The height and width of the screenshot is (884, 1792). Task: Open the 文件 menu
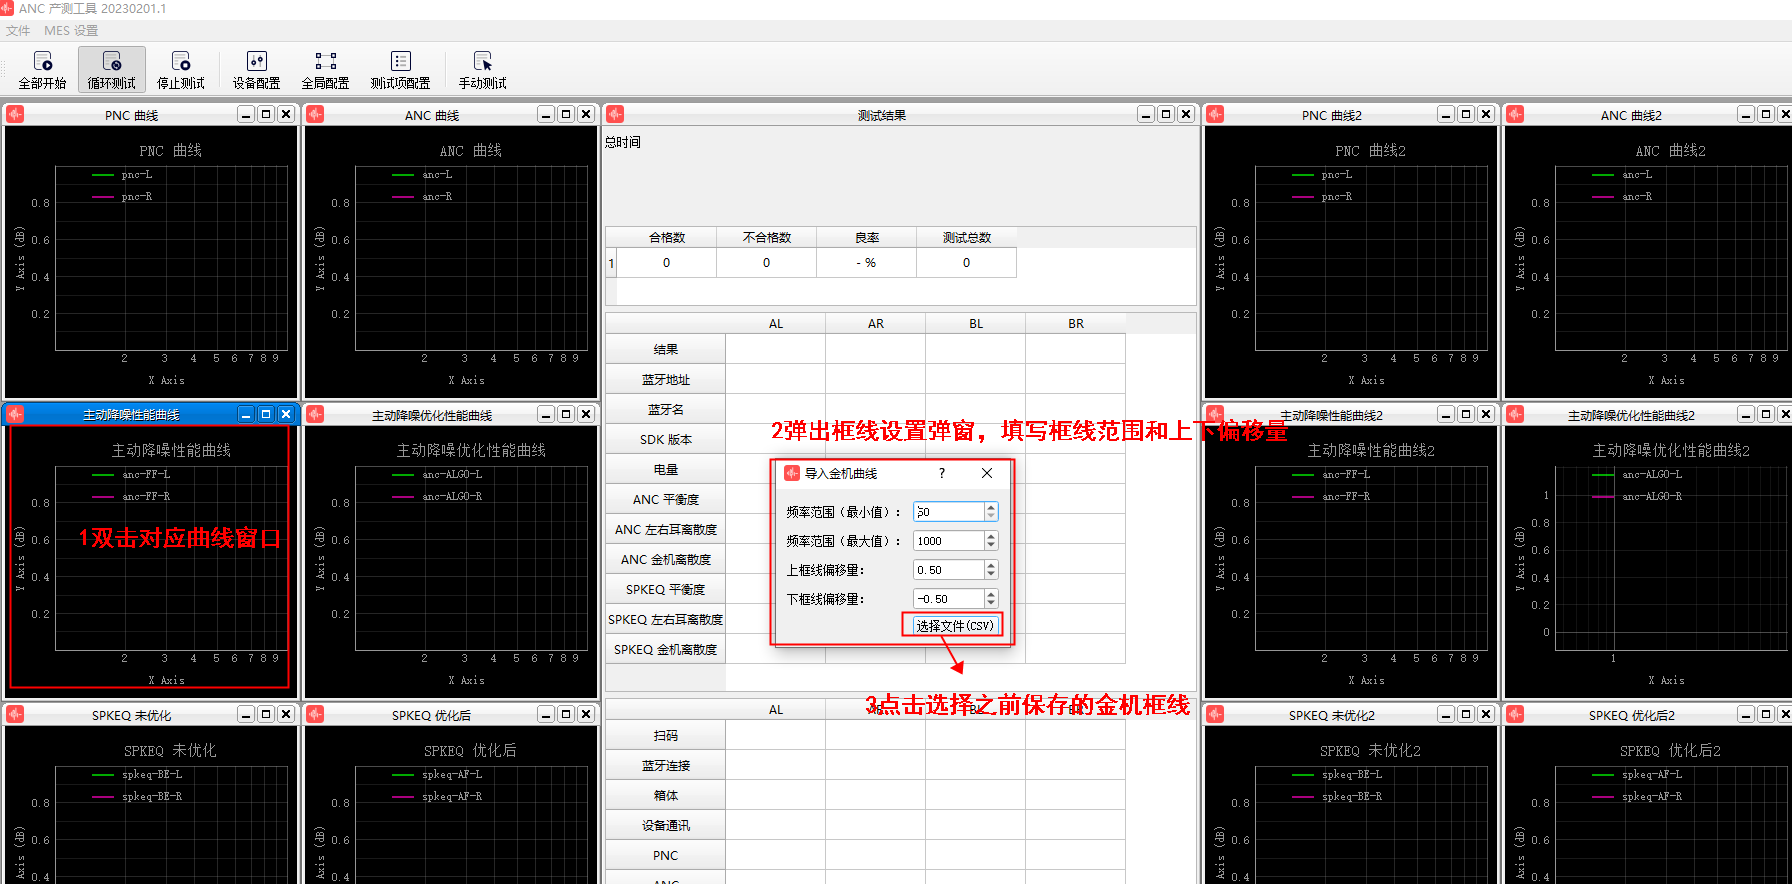pyautogui.click(x=18, y=31)
